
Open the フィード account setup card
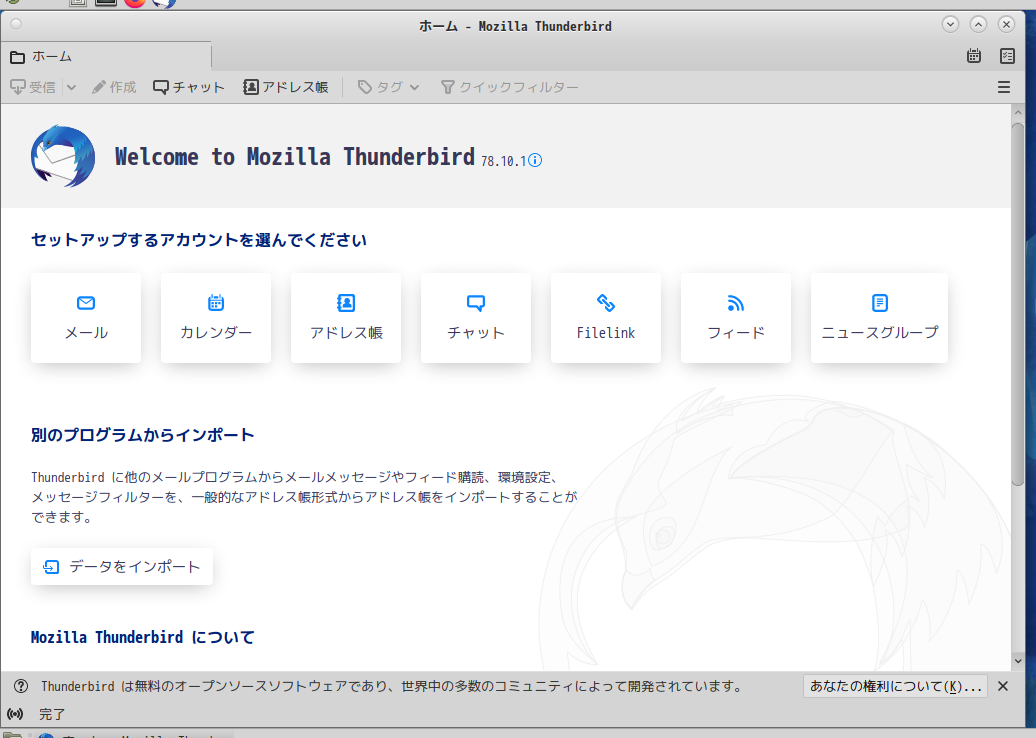click(x=736, y=318)
